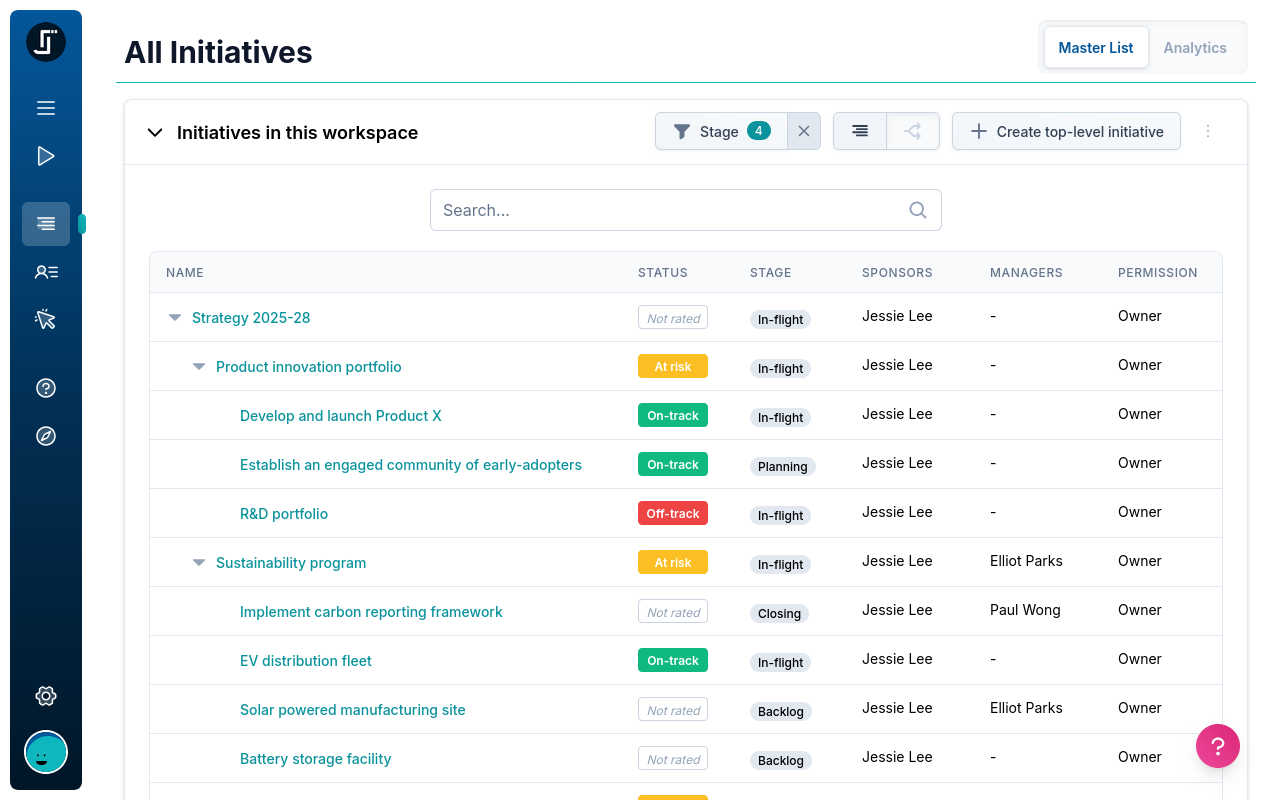The image size is (1280, 800).
Task: Select the initiatives list sidebar icon
Action: click(46, 224)
